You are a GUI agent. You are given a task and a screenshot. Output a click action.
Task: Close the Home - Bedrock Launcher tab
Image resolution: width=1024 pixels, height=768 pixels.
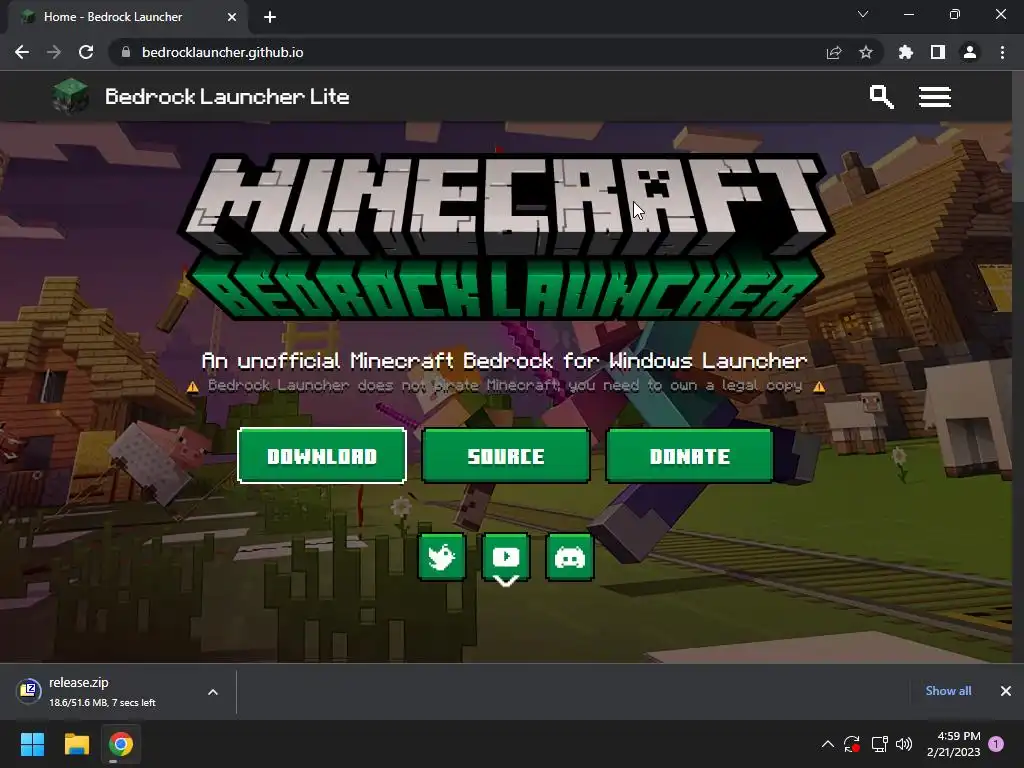tap(232, 17)
